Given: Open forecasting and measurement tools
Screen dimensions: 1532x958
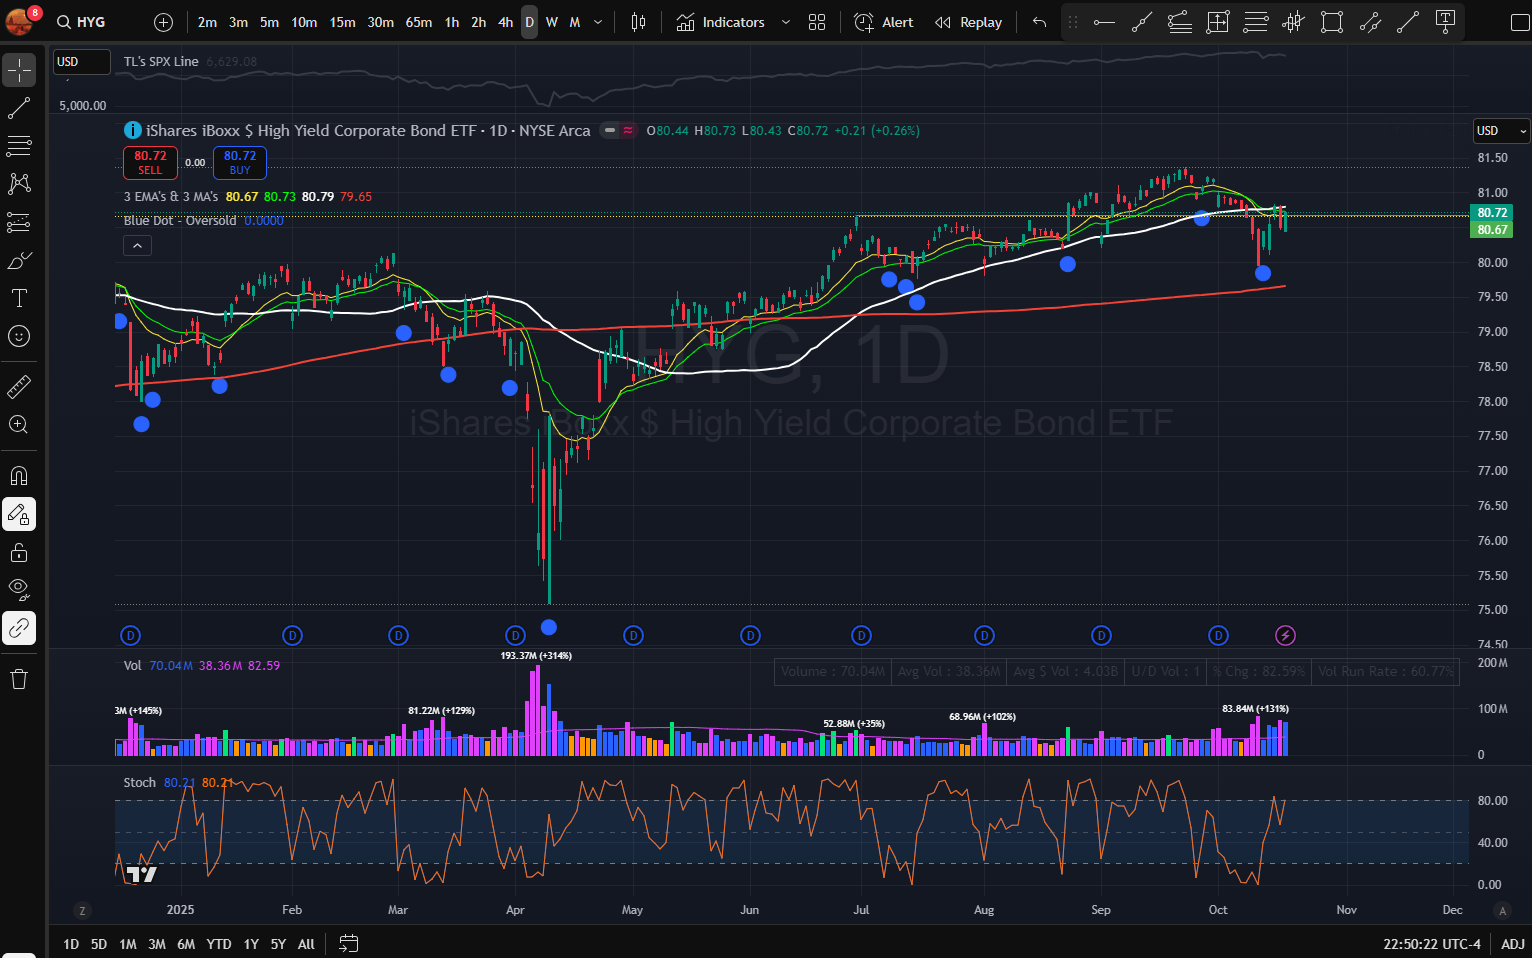Looking at the screenshot, I should (x=19, y=222).
